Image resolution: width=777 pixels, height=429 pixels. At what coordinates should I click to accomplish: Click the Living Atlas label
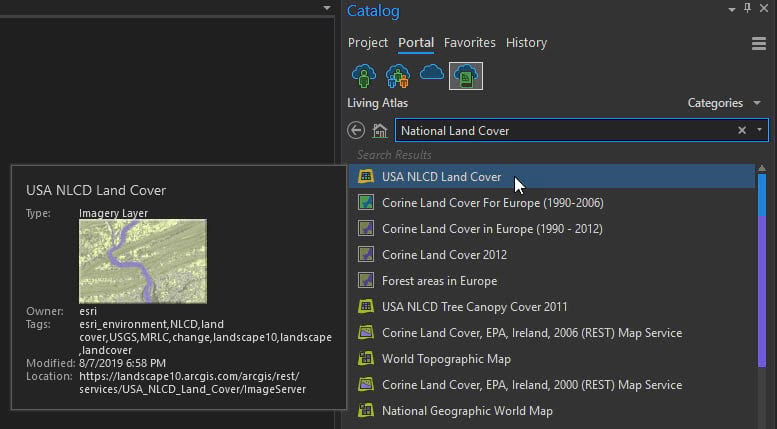coord(378,103)
